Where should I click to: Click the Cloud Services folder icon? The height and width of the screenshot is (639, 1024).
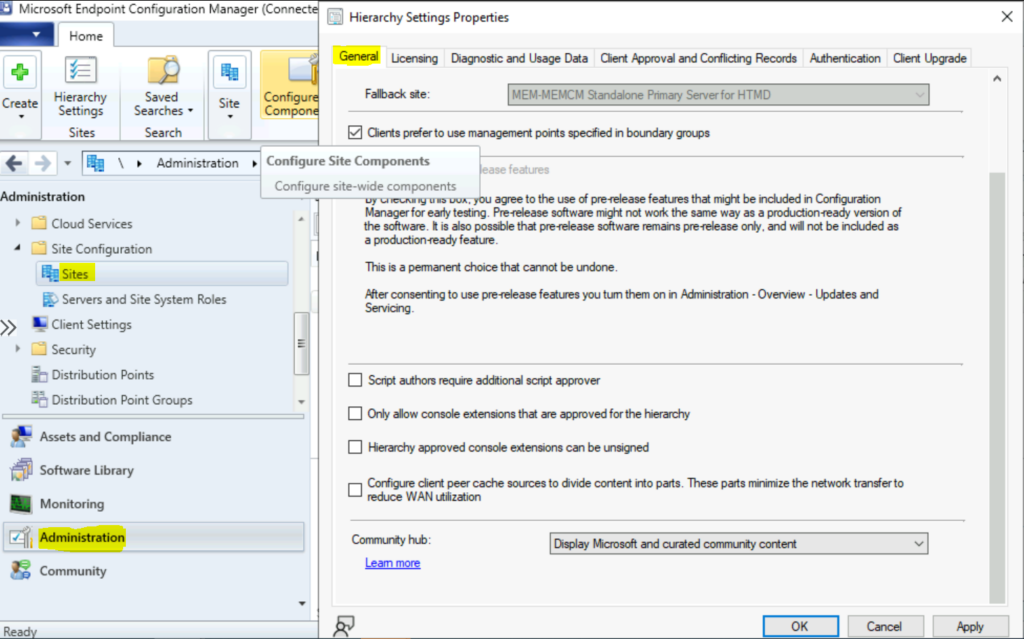tap(39, 223)
